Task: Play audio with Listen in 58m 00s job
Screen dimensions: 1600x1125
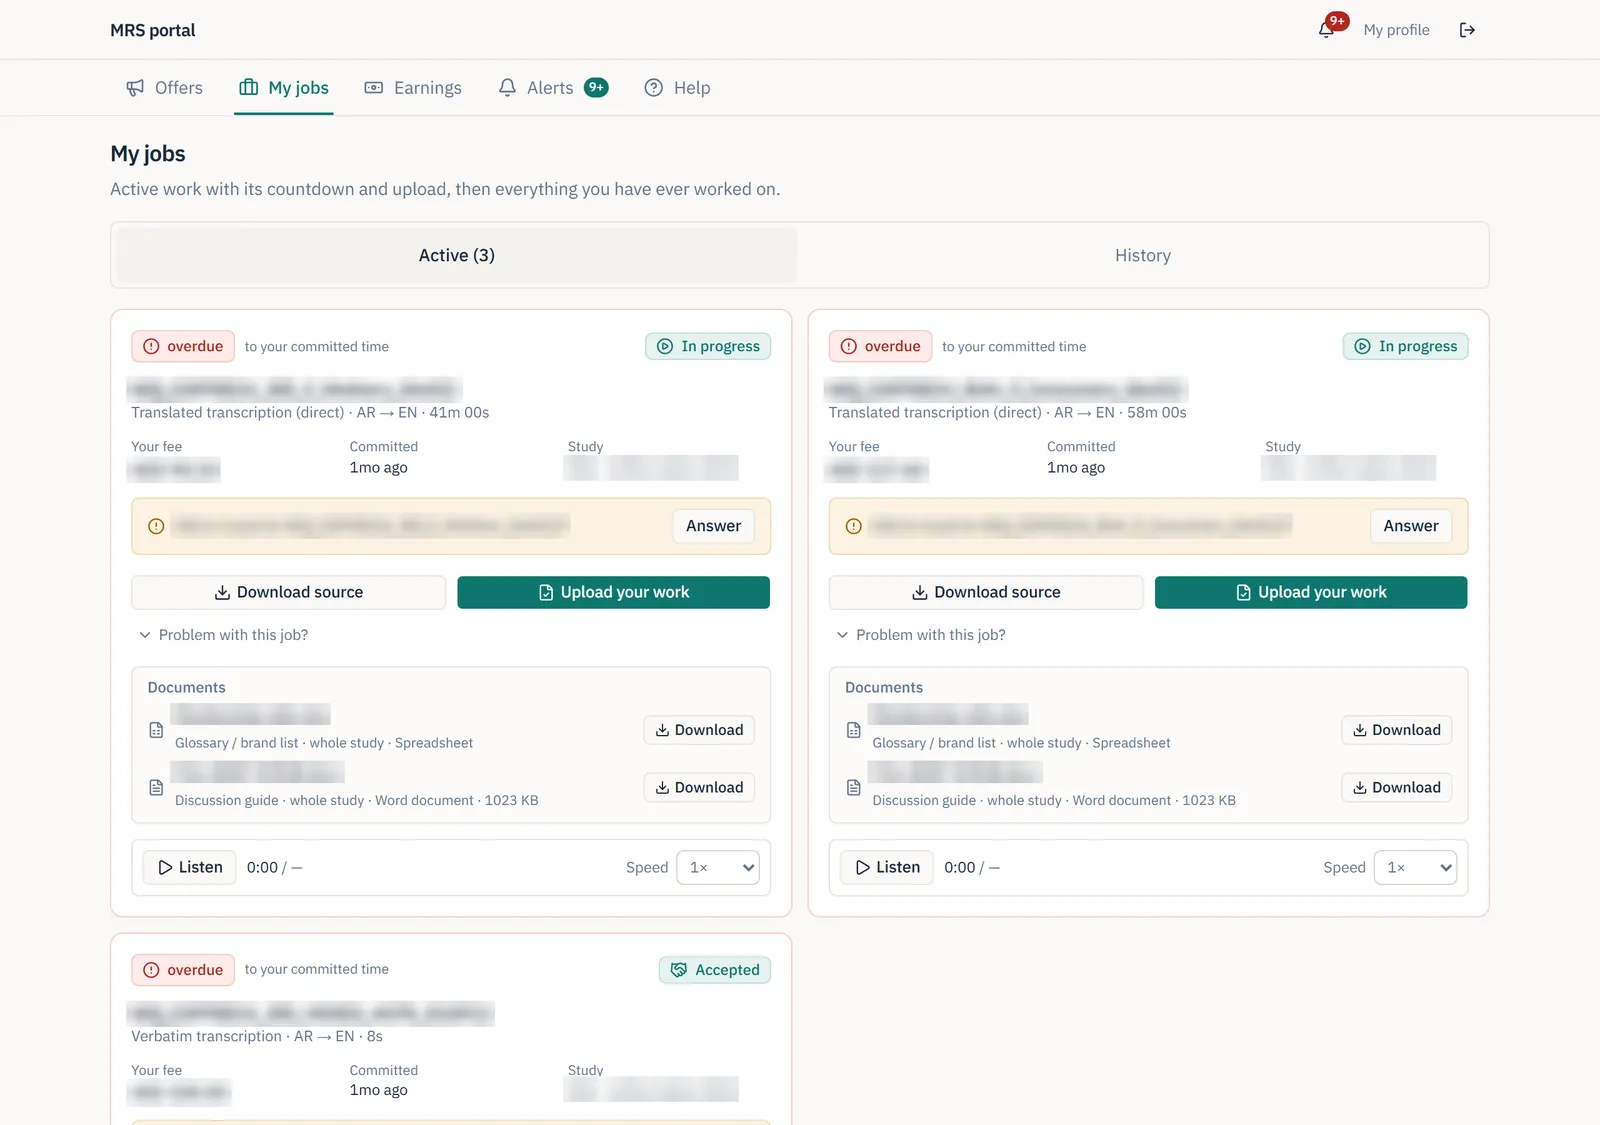Action: coord(887,868)
